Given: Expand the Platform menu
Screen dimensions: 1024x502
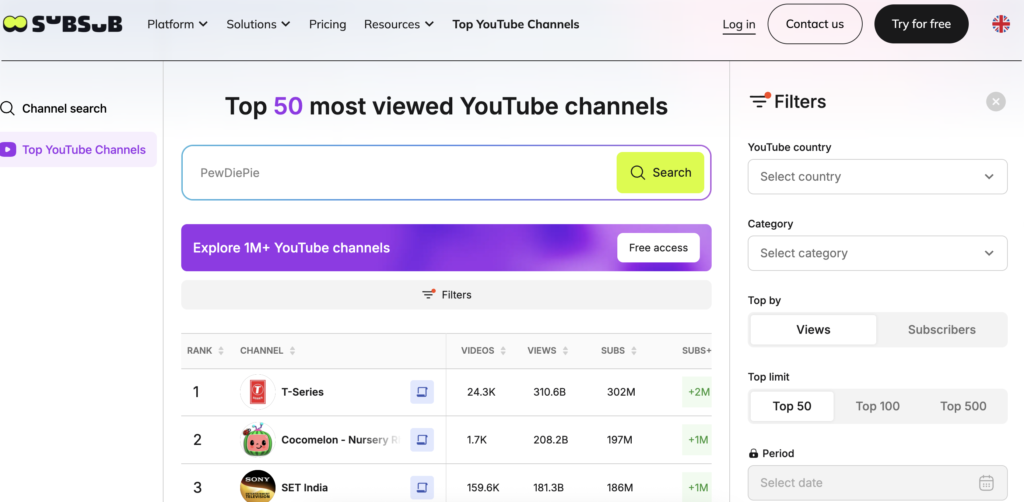Looking at the screenshot, I should click(x=177, y=24).
